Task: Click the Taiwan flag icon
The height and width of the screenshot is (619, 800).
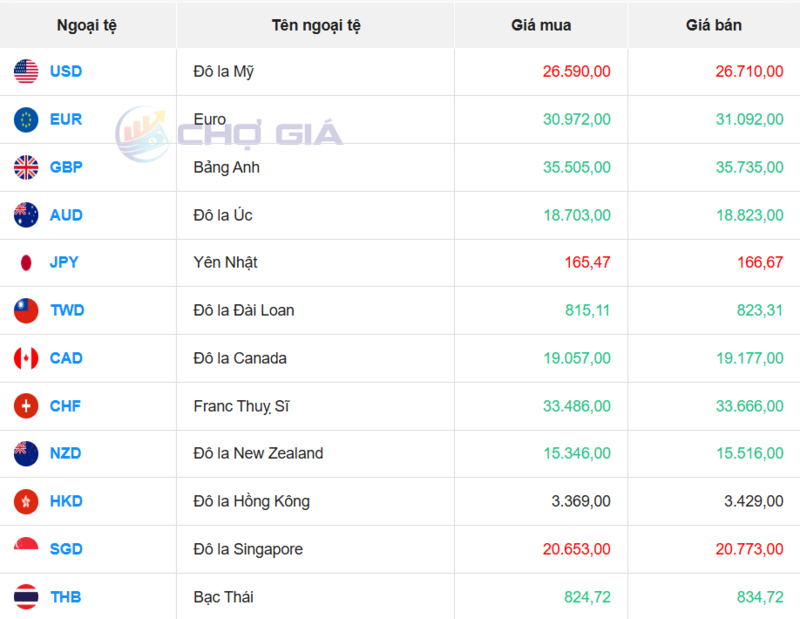Action: [x=26, y=310]
